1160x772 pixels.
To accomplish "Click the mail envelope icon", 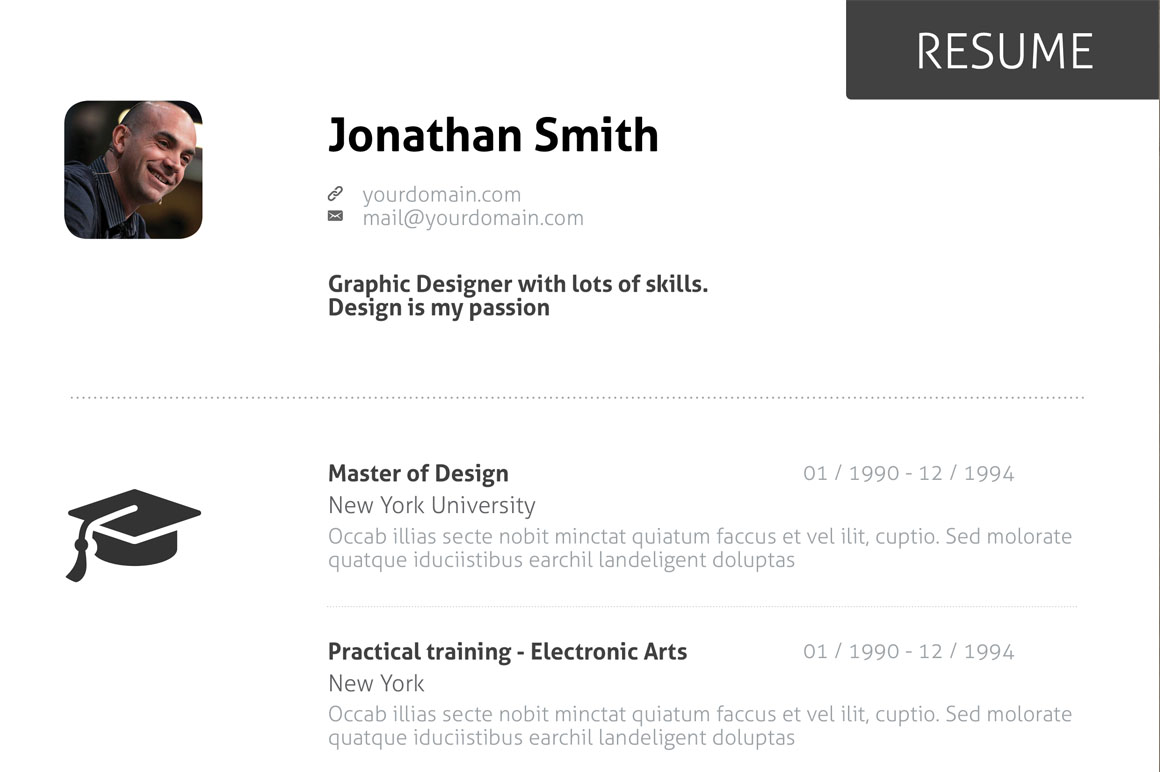I will [x=335, y=216].
